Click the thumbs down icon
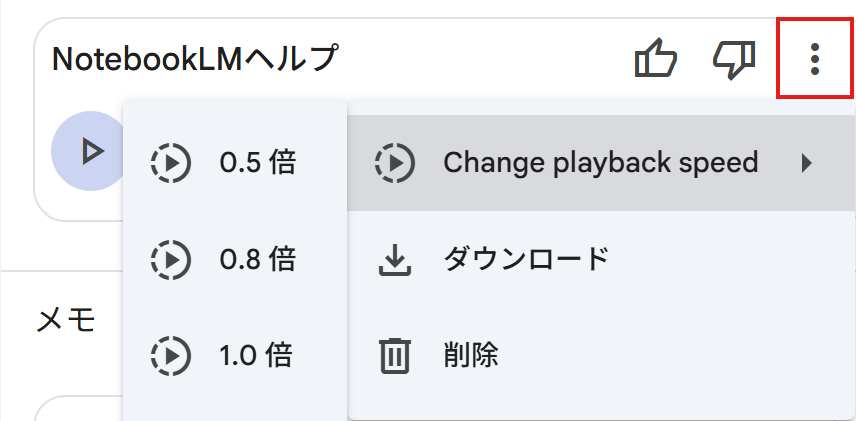The image size is (856, 421). pyautogui.click(x=734, y=60)
